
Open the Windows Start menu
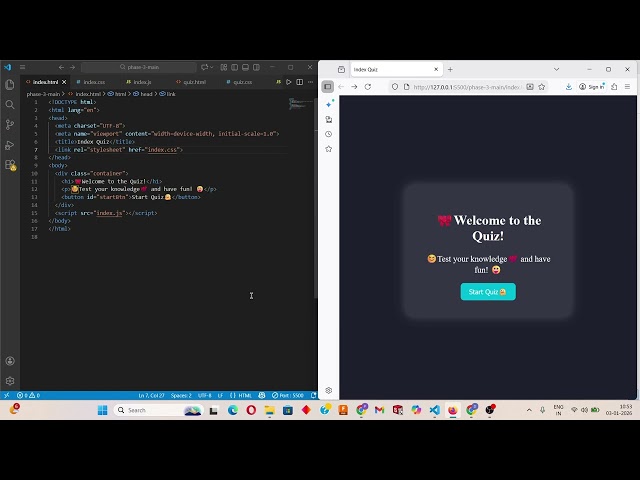102,410
